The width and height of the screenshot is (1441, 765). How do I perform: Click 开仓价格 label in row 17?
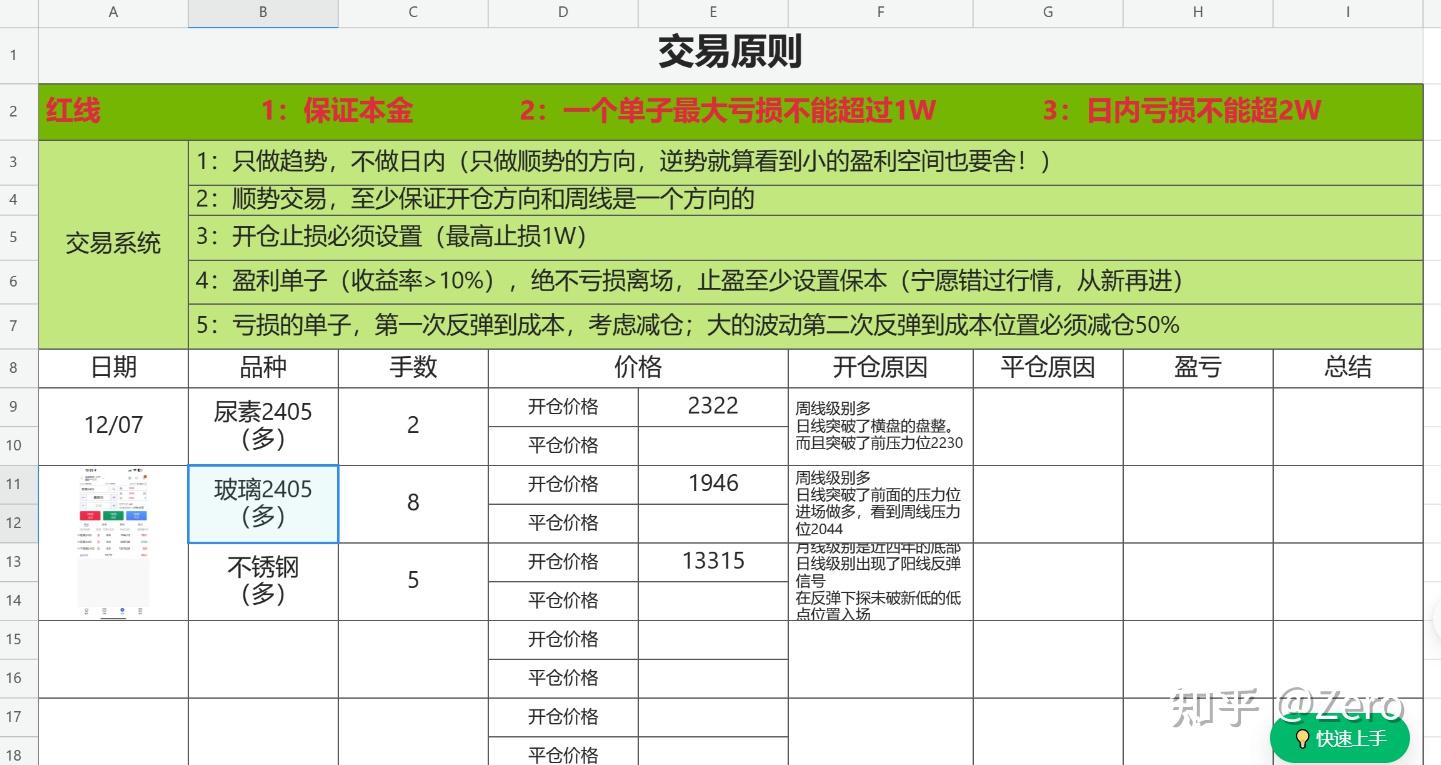(563, 717)
